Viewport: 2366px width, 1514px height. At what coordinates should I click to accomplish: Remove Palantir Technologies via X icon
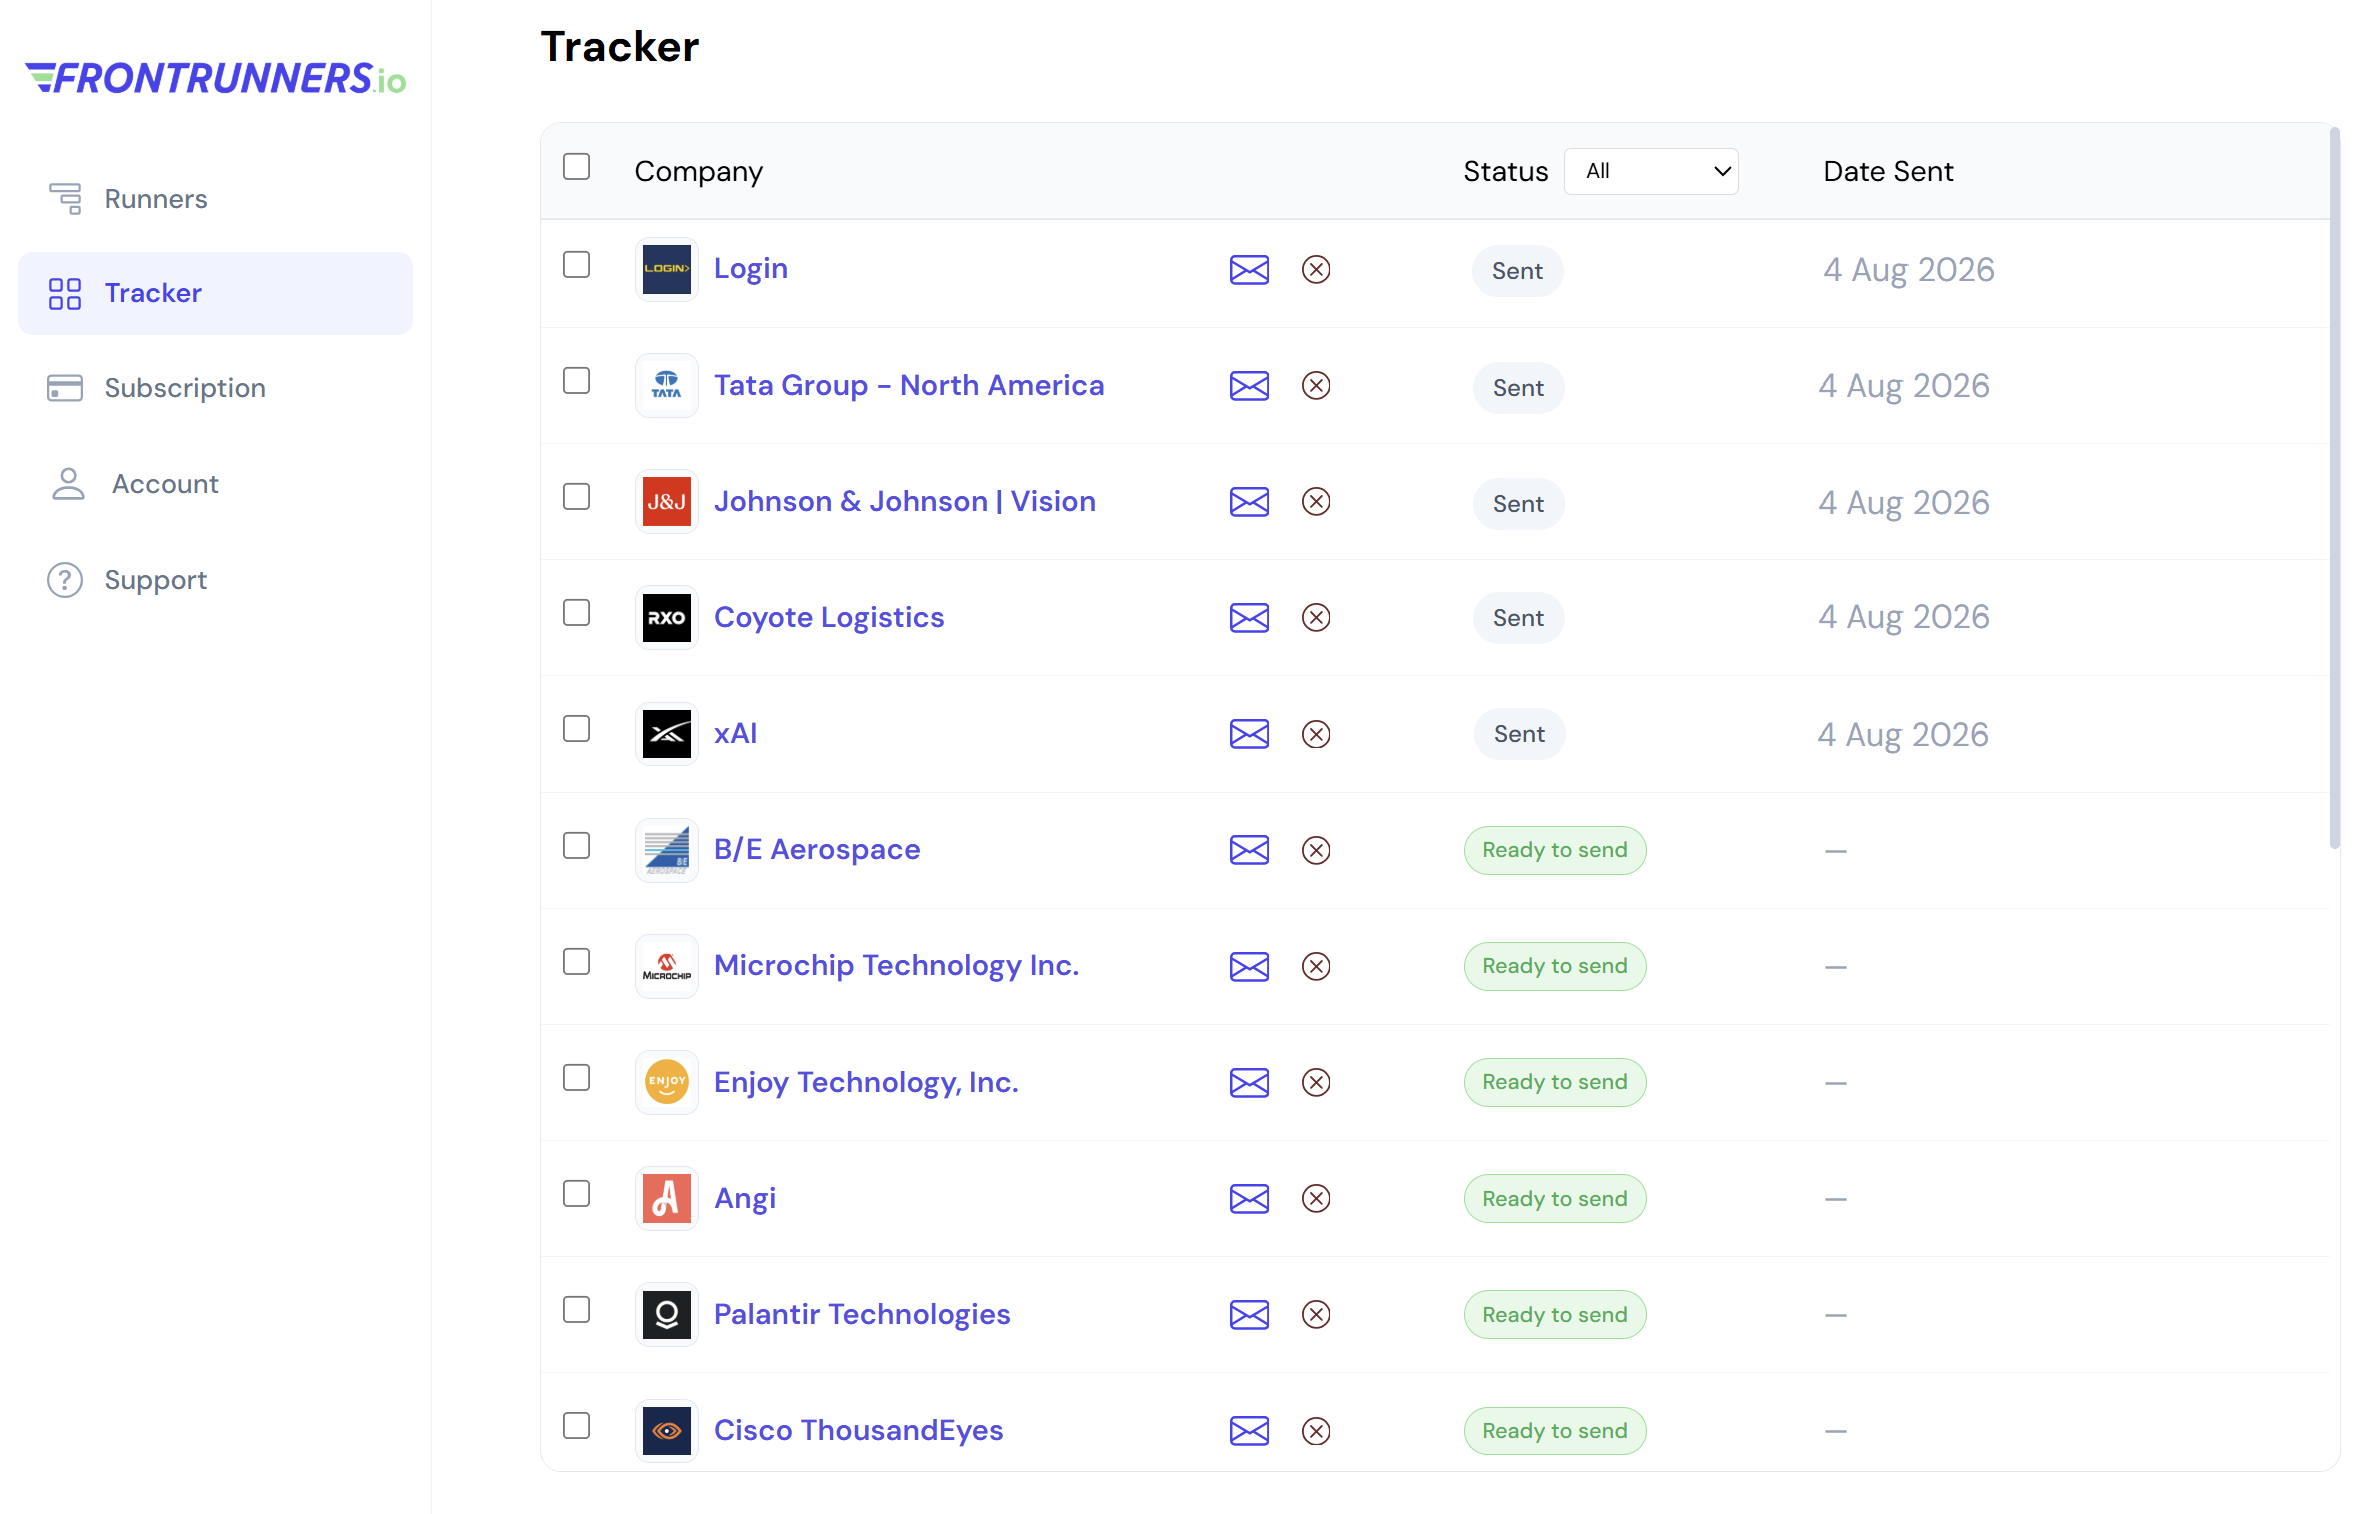point(1316,1315)
